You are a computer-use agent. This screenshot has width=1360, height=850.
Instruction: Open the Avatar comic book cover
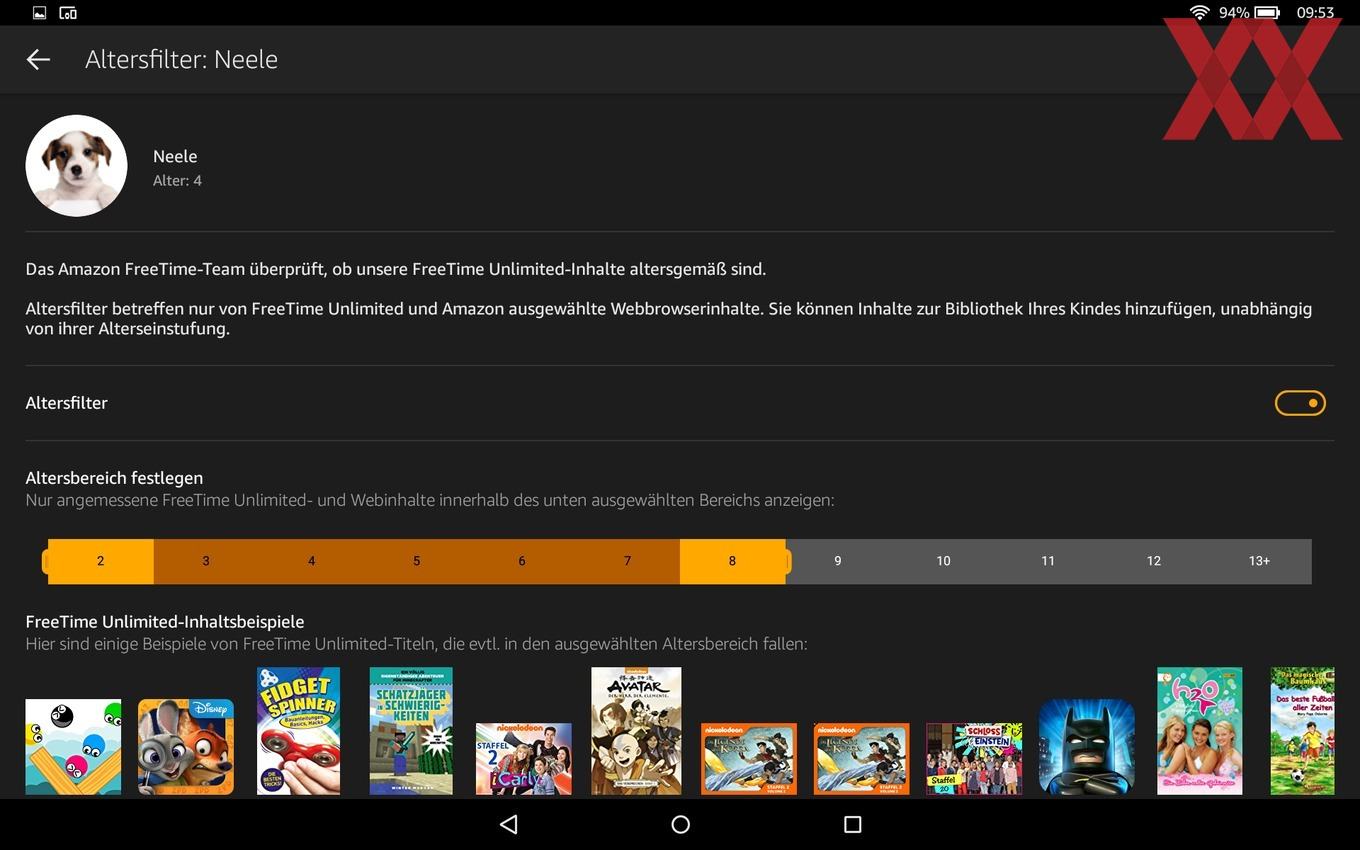[636, 731]
